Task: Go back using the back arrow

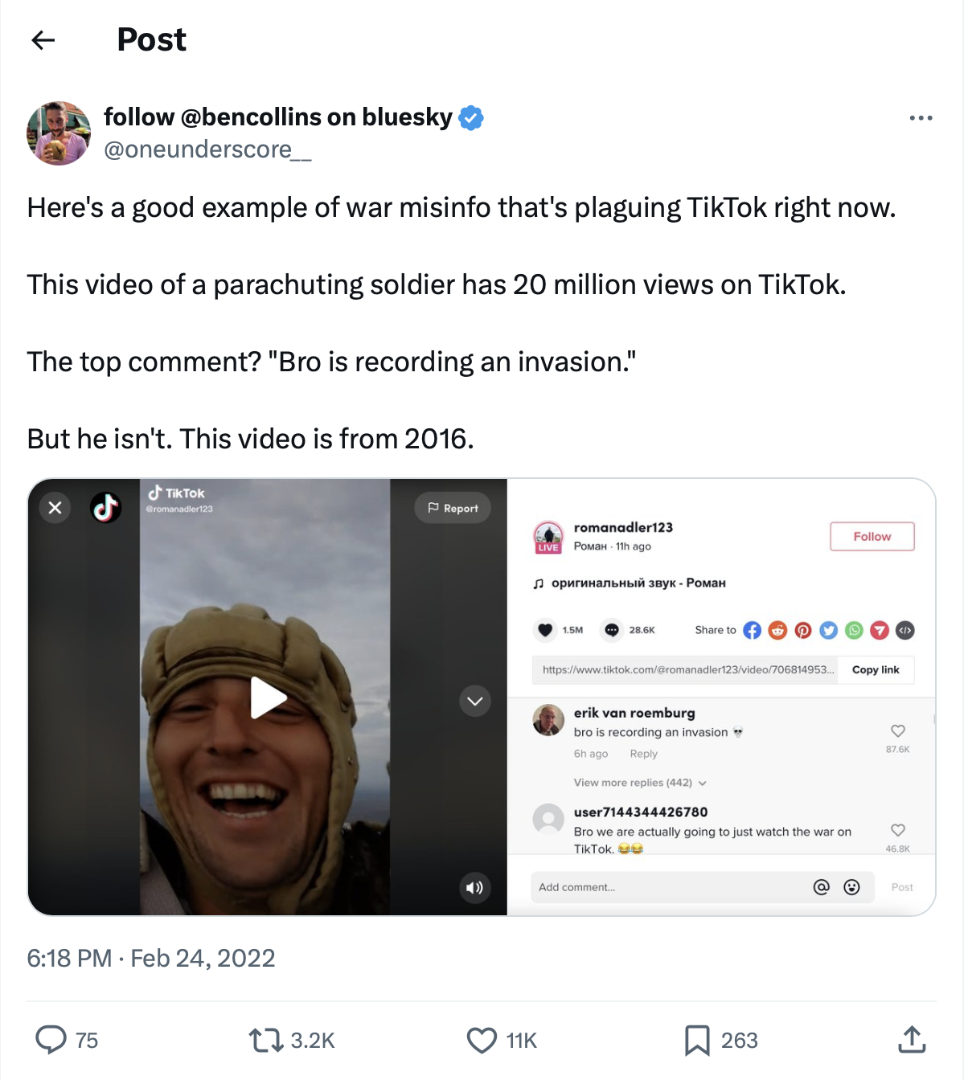Action: click(42, 40)
